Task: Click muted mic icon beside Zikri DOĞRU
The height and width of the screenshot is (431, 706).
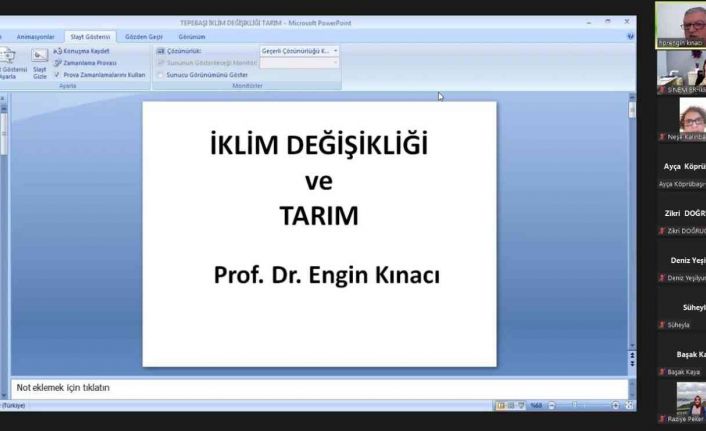Action: [662, 231]
